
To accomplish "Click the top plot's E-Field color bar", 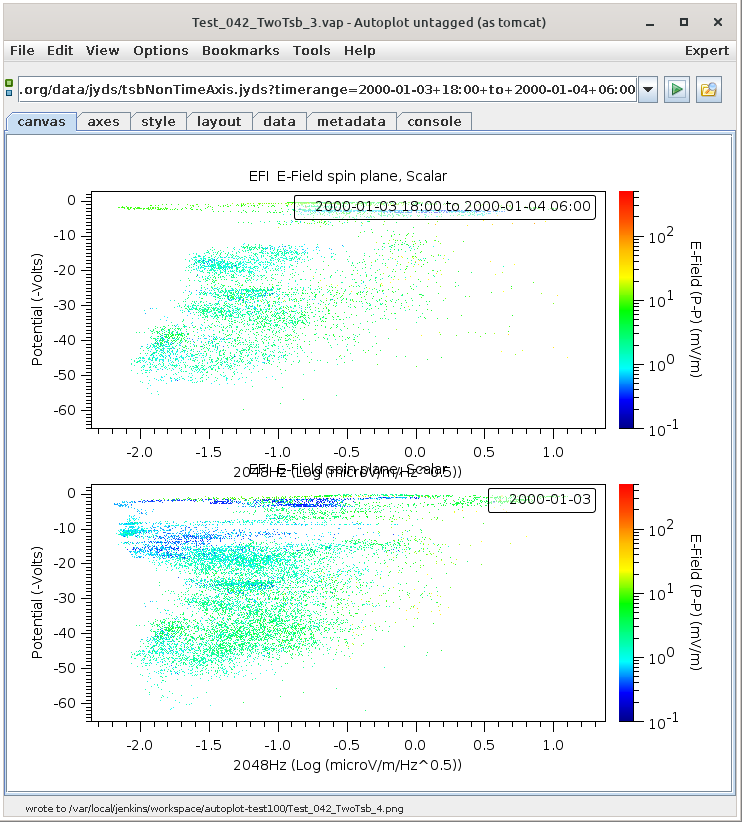I will [x=627, y=309].
